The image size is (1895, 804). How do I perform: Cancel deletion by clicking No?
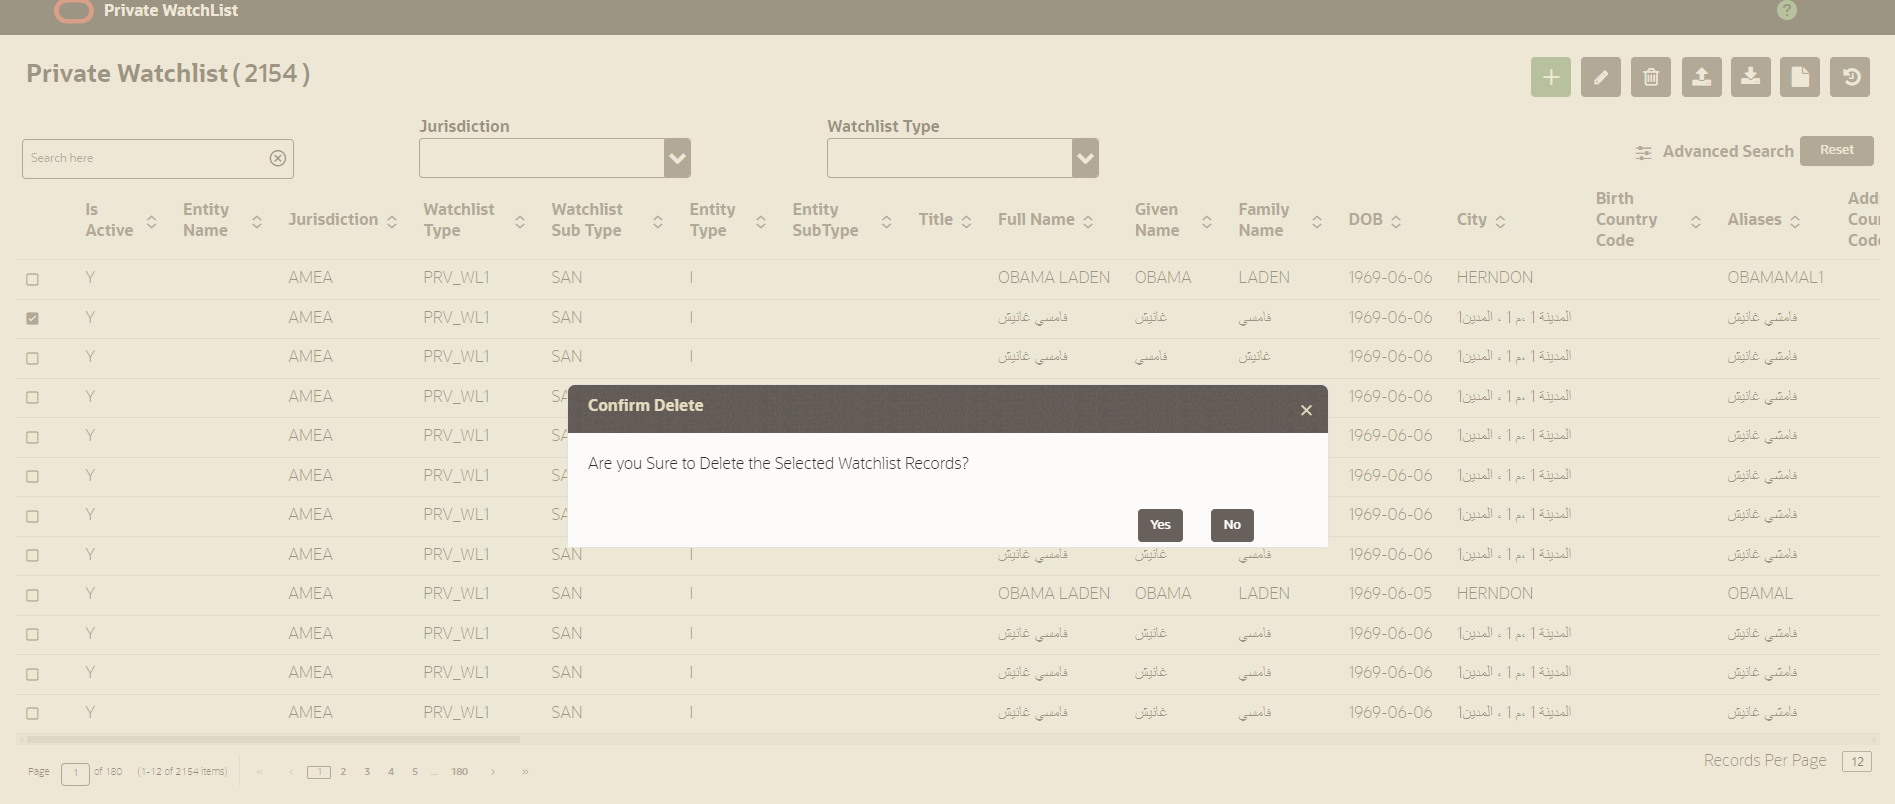tap(1232, 525)
